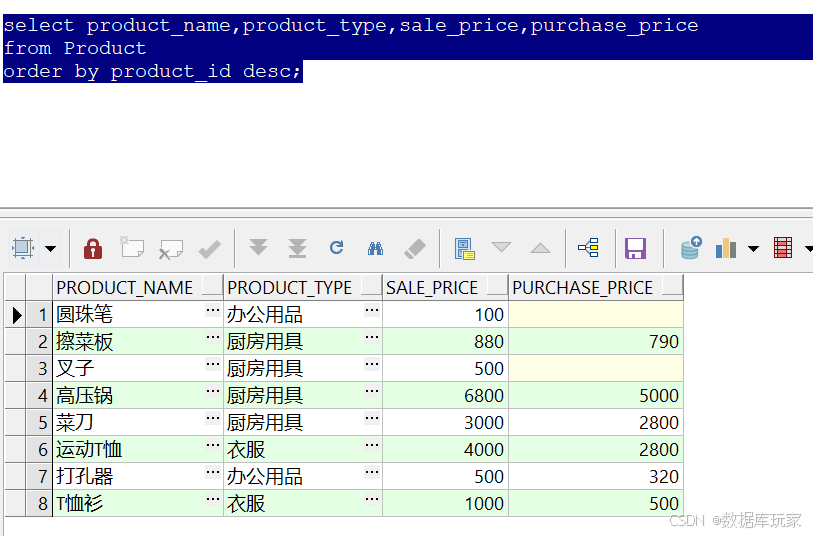Select row number 4 in the grid
Screen dimensions: 813x536
pos(39,396)
